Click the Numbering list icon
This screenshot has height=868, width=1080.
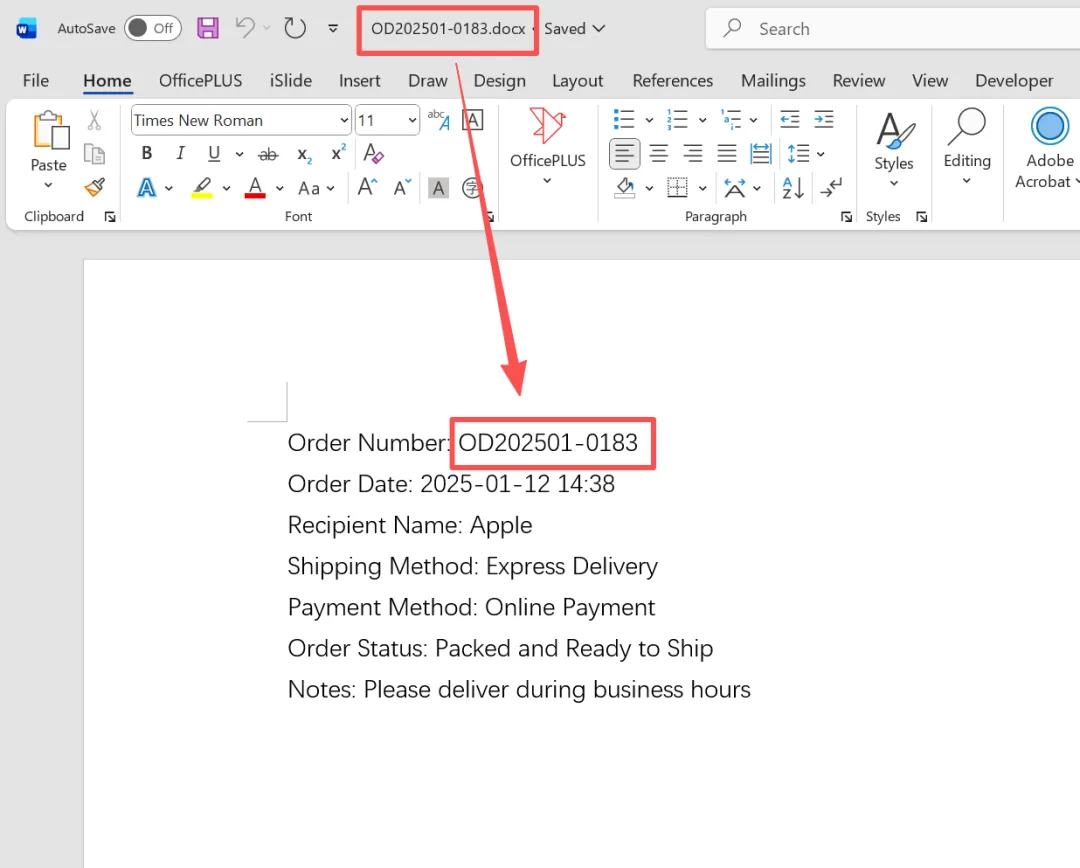tap(677, 119)
